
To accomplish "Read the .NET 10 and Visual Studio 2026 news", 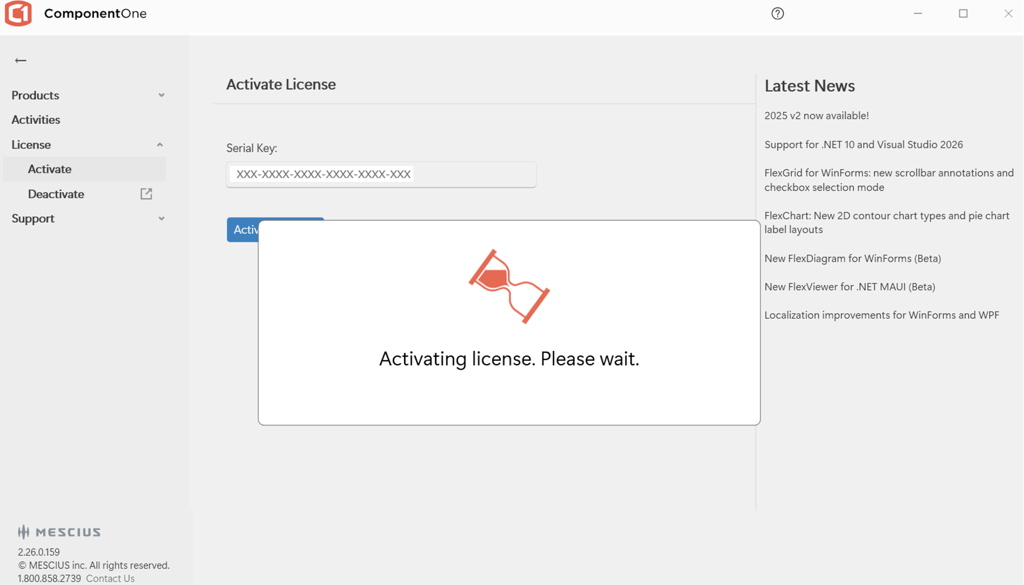I will point(863,145).
